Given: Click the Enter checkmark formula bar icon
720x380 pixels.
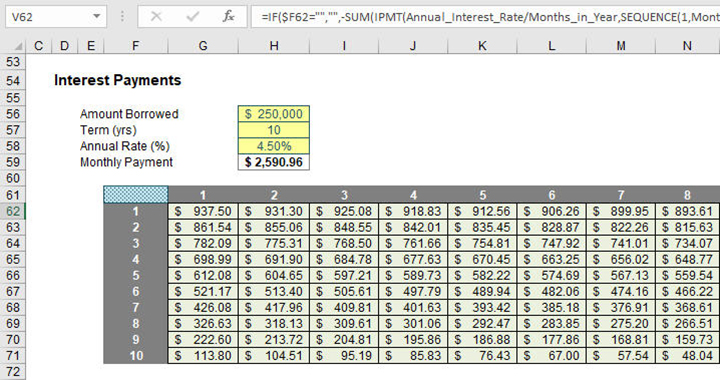Looking at the screenshot, I should pyautogui.click(x=192, y=17).
